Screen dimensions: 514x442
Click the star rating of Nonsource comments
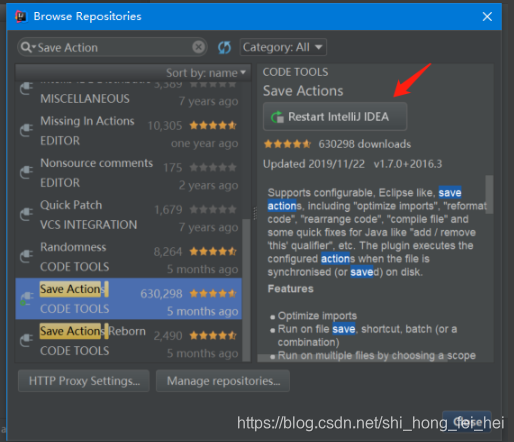tap(213, 168)
